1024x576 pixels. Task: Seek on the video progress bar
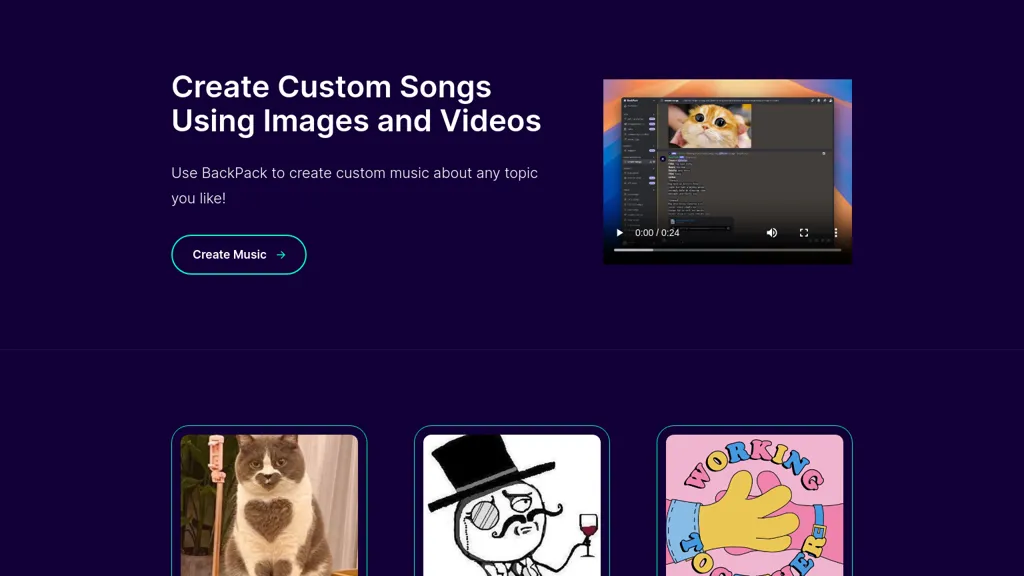tap(727, 250)
